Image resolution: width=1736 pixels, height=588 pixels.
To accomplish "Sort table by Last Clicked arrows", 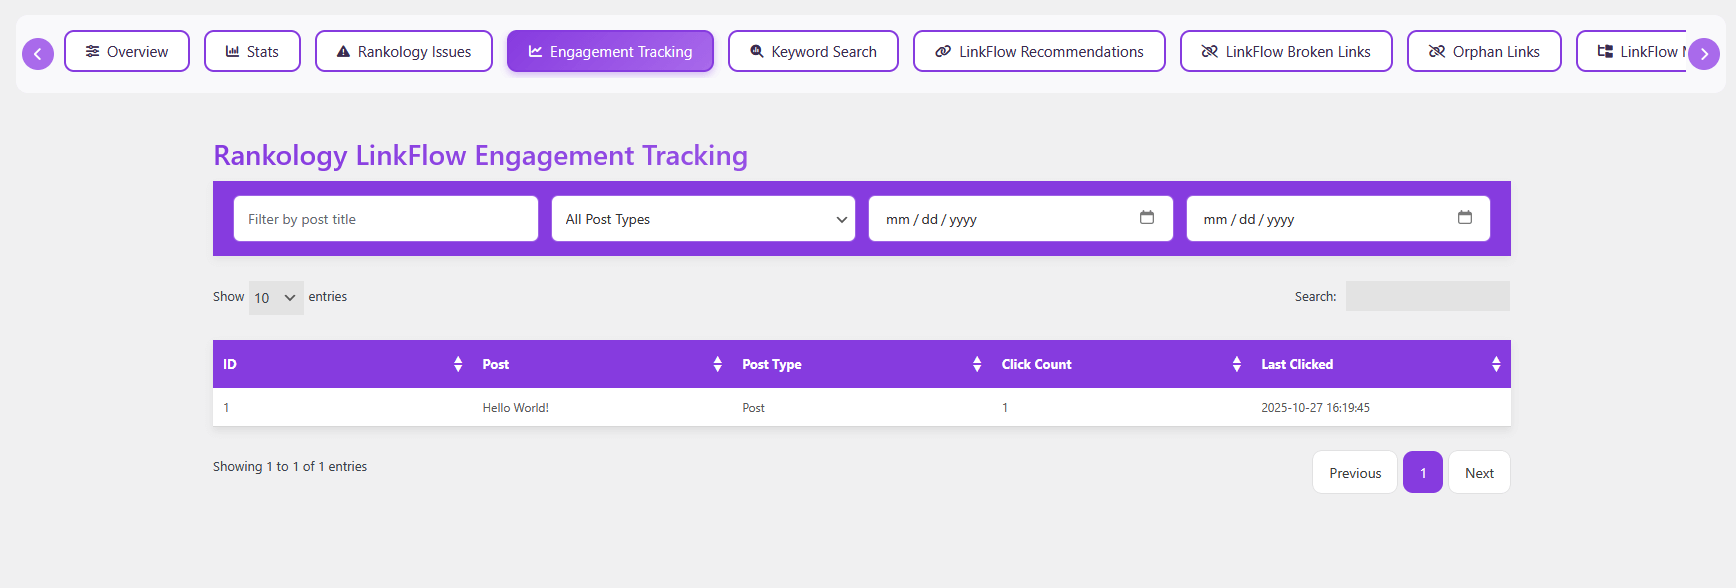I will (1496, 364).
